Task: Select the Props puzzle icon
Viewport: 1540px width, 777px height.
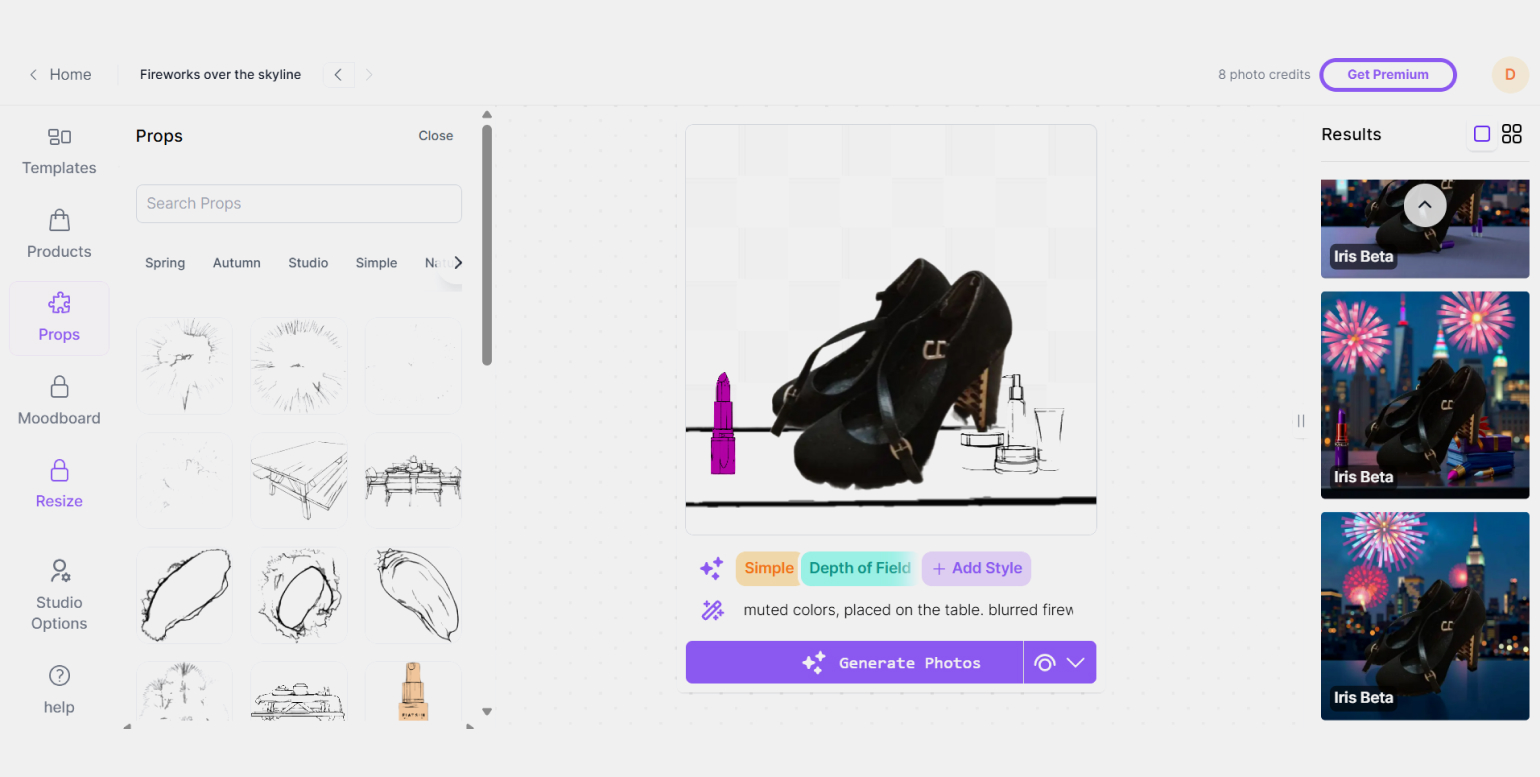Action: pyautogui.click(x=59, y=305)
